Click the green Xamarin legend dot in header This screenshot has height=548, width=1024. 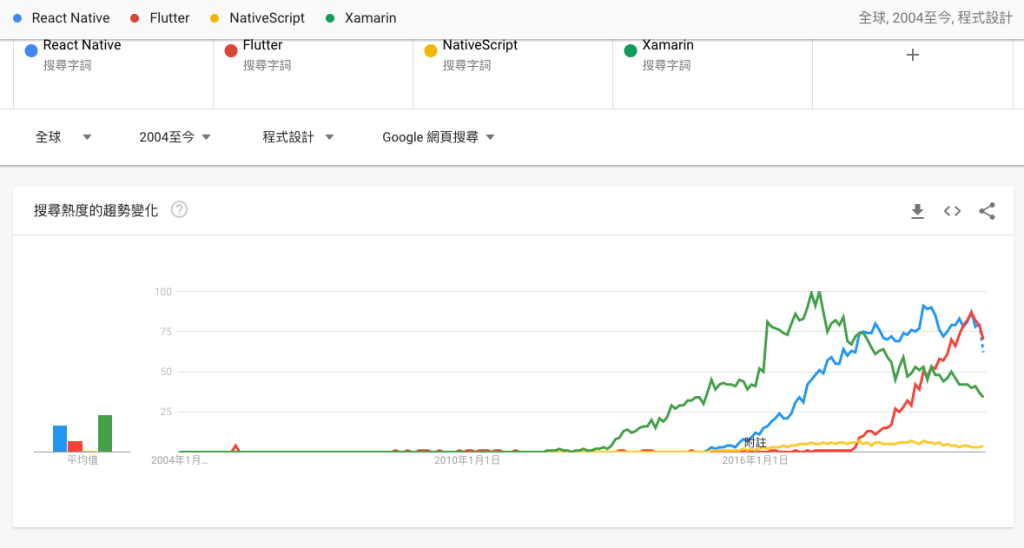pyautogui.click(x=328, y=18)
